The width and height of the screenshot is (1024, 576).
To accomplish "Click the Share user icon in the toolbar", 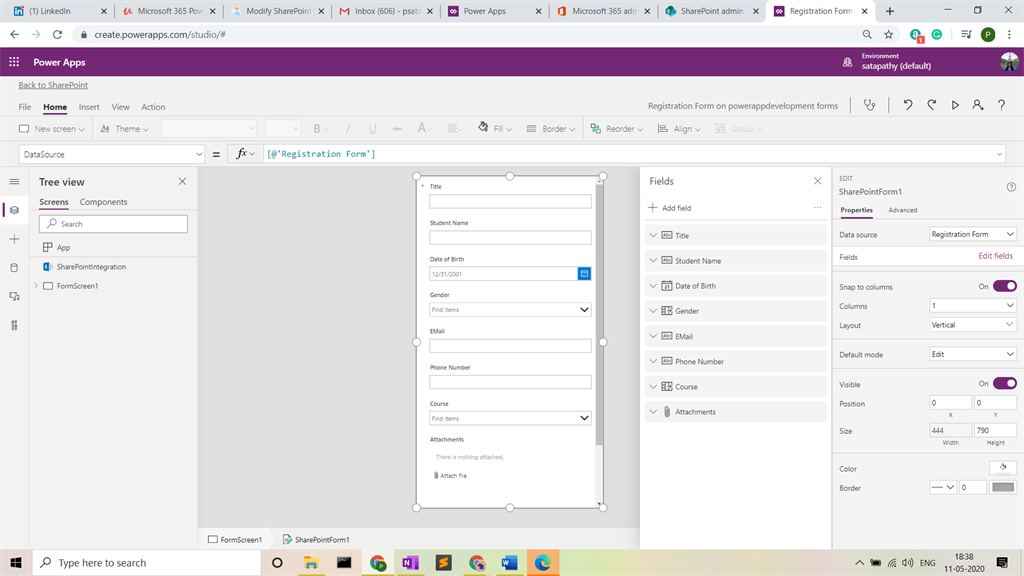I will click(x=978, y=105).
